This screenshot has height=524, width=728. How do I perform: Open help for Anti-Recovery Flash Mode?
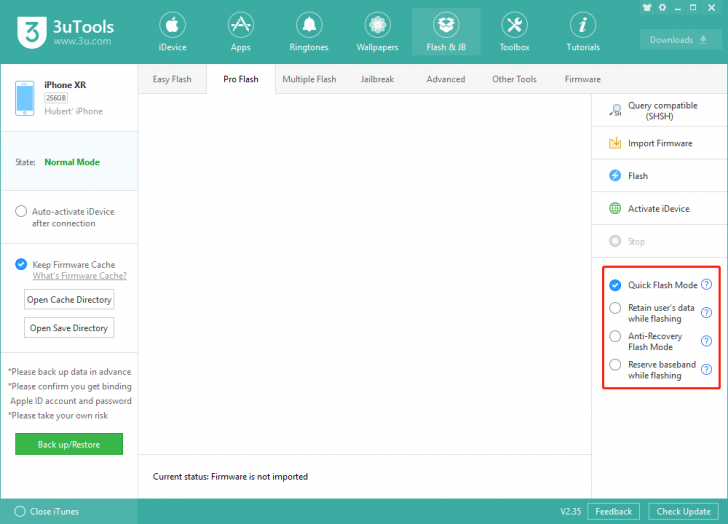click(x=706, y=341)
